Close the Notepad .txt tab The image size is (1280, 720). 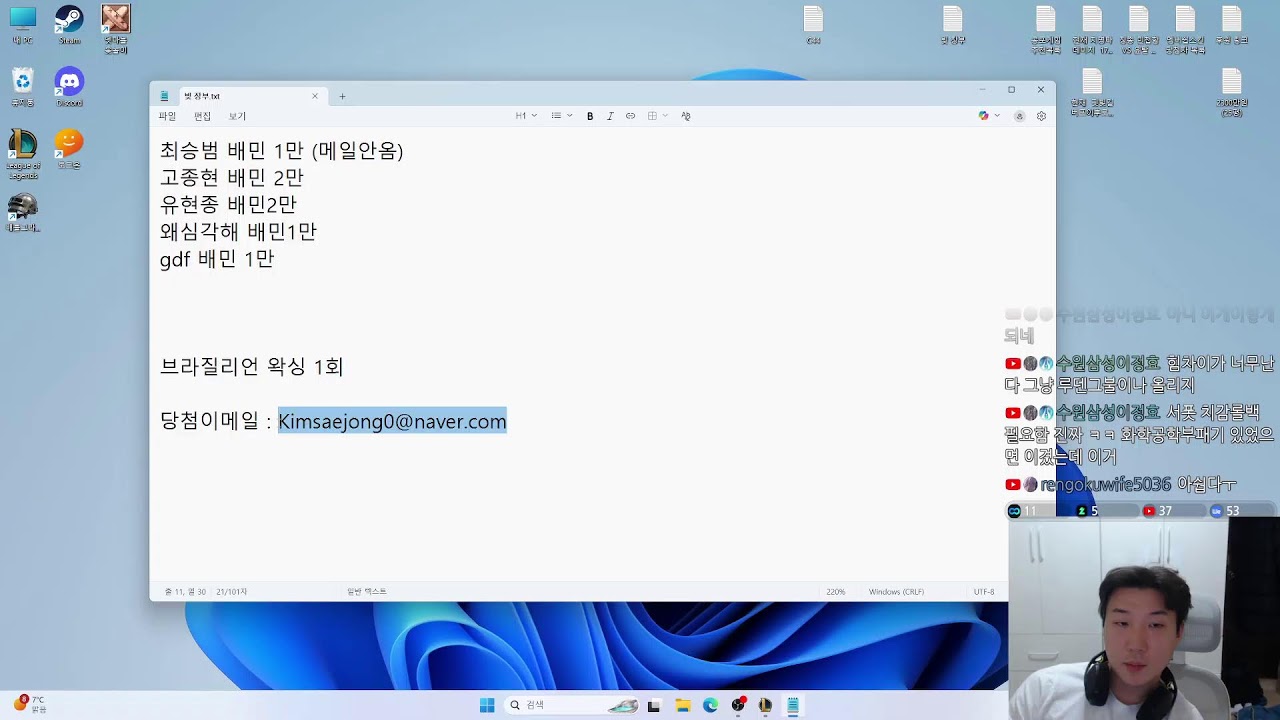pos(315,96)
